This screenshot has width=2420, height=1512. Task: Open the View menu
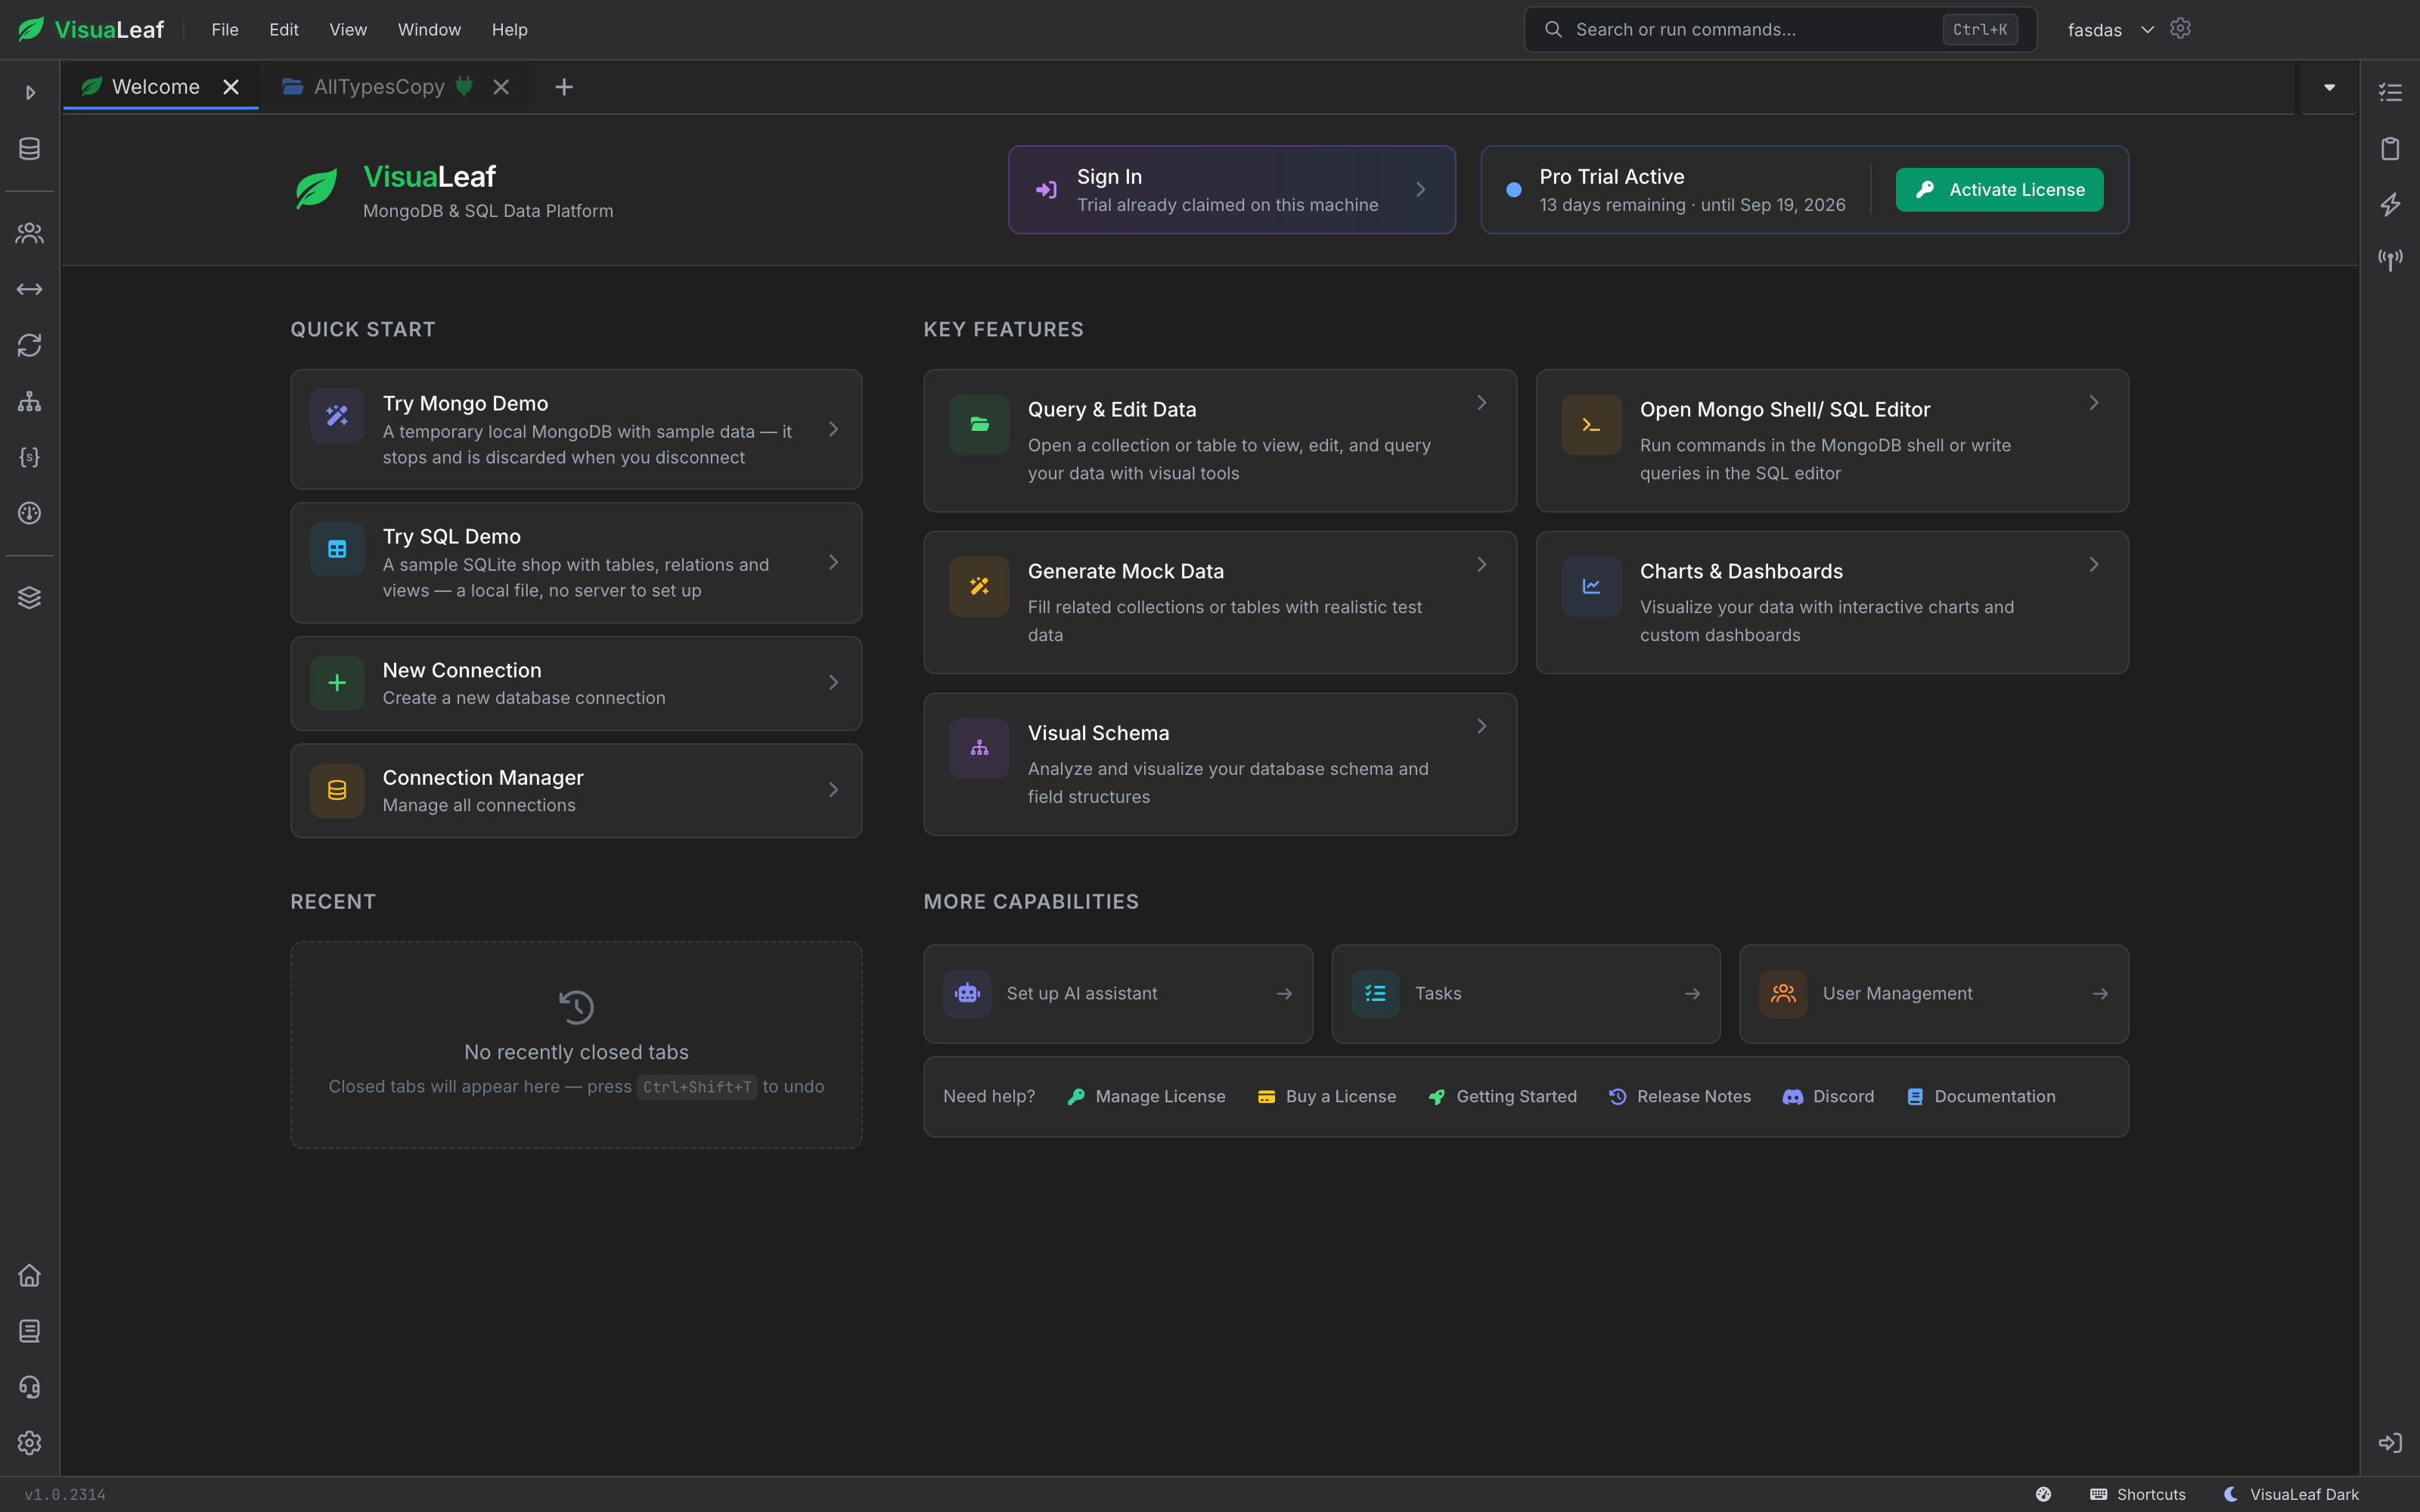(x=348, y=30)
